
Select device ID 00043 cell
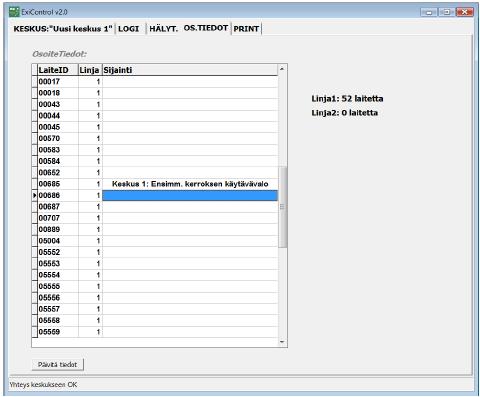[x=58, y=104]
